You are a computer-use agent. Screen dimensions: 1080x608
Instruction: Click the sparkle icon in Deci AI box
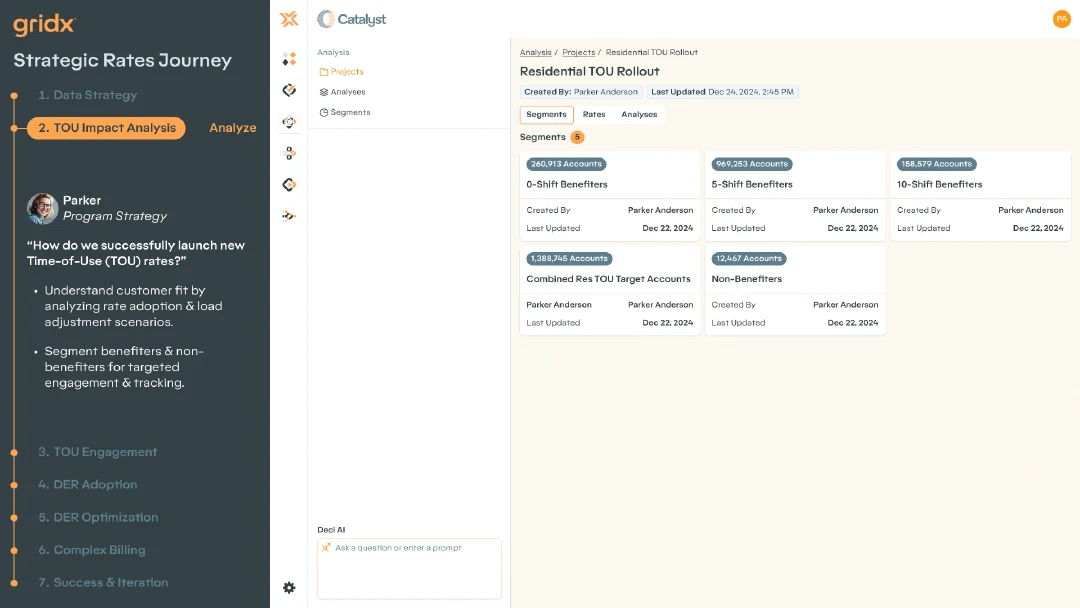[326, 547]
